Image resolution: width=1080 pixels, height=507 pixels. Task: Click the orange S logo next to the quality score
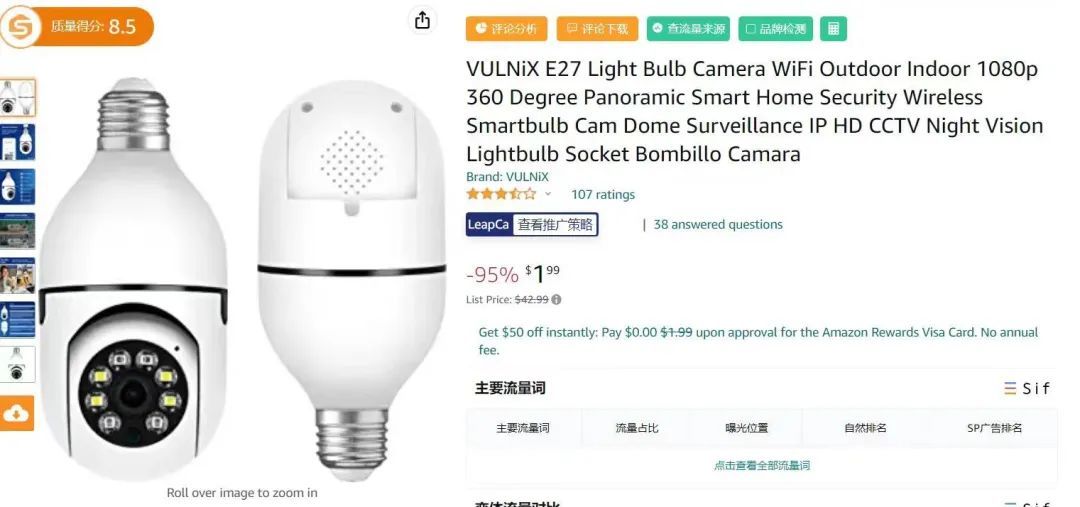[18, 26]
